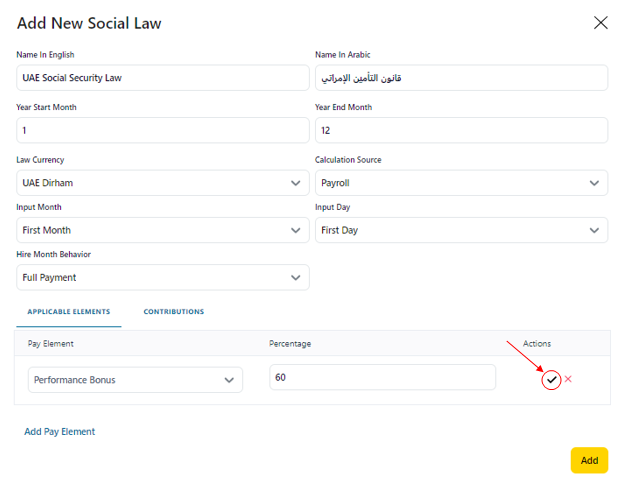The width and height of the screenshot is (623, 483).
Task: Select the Year End Month field
Action: 460,130
